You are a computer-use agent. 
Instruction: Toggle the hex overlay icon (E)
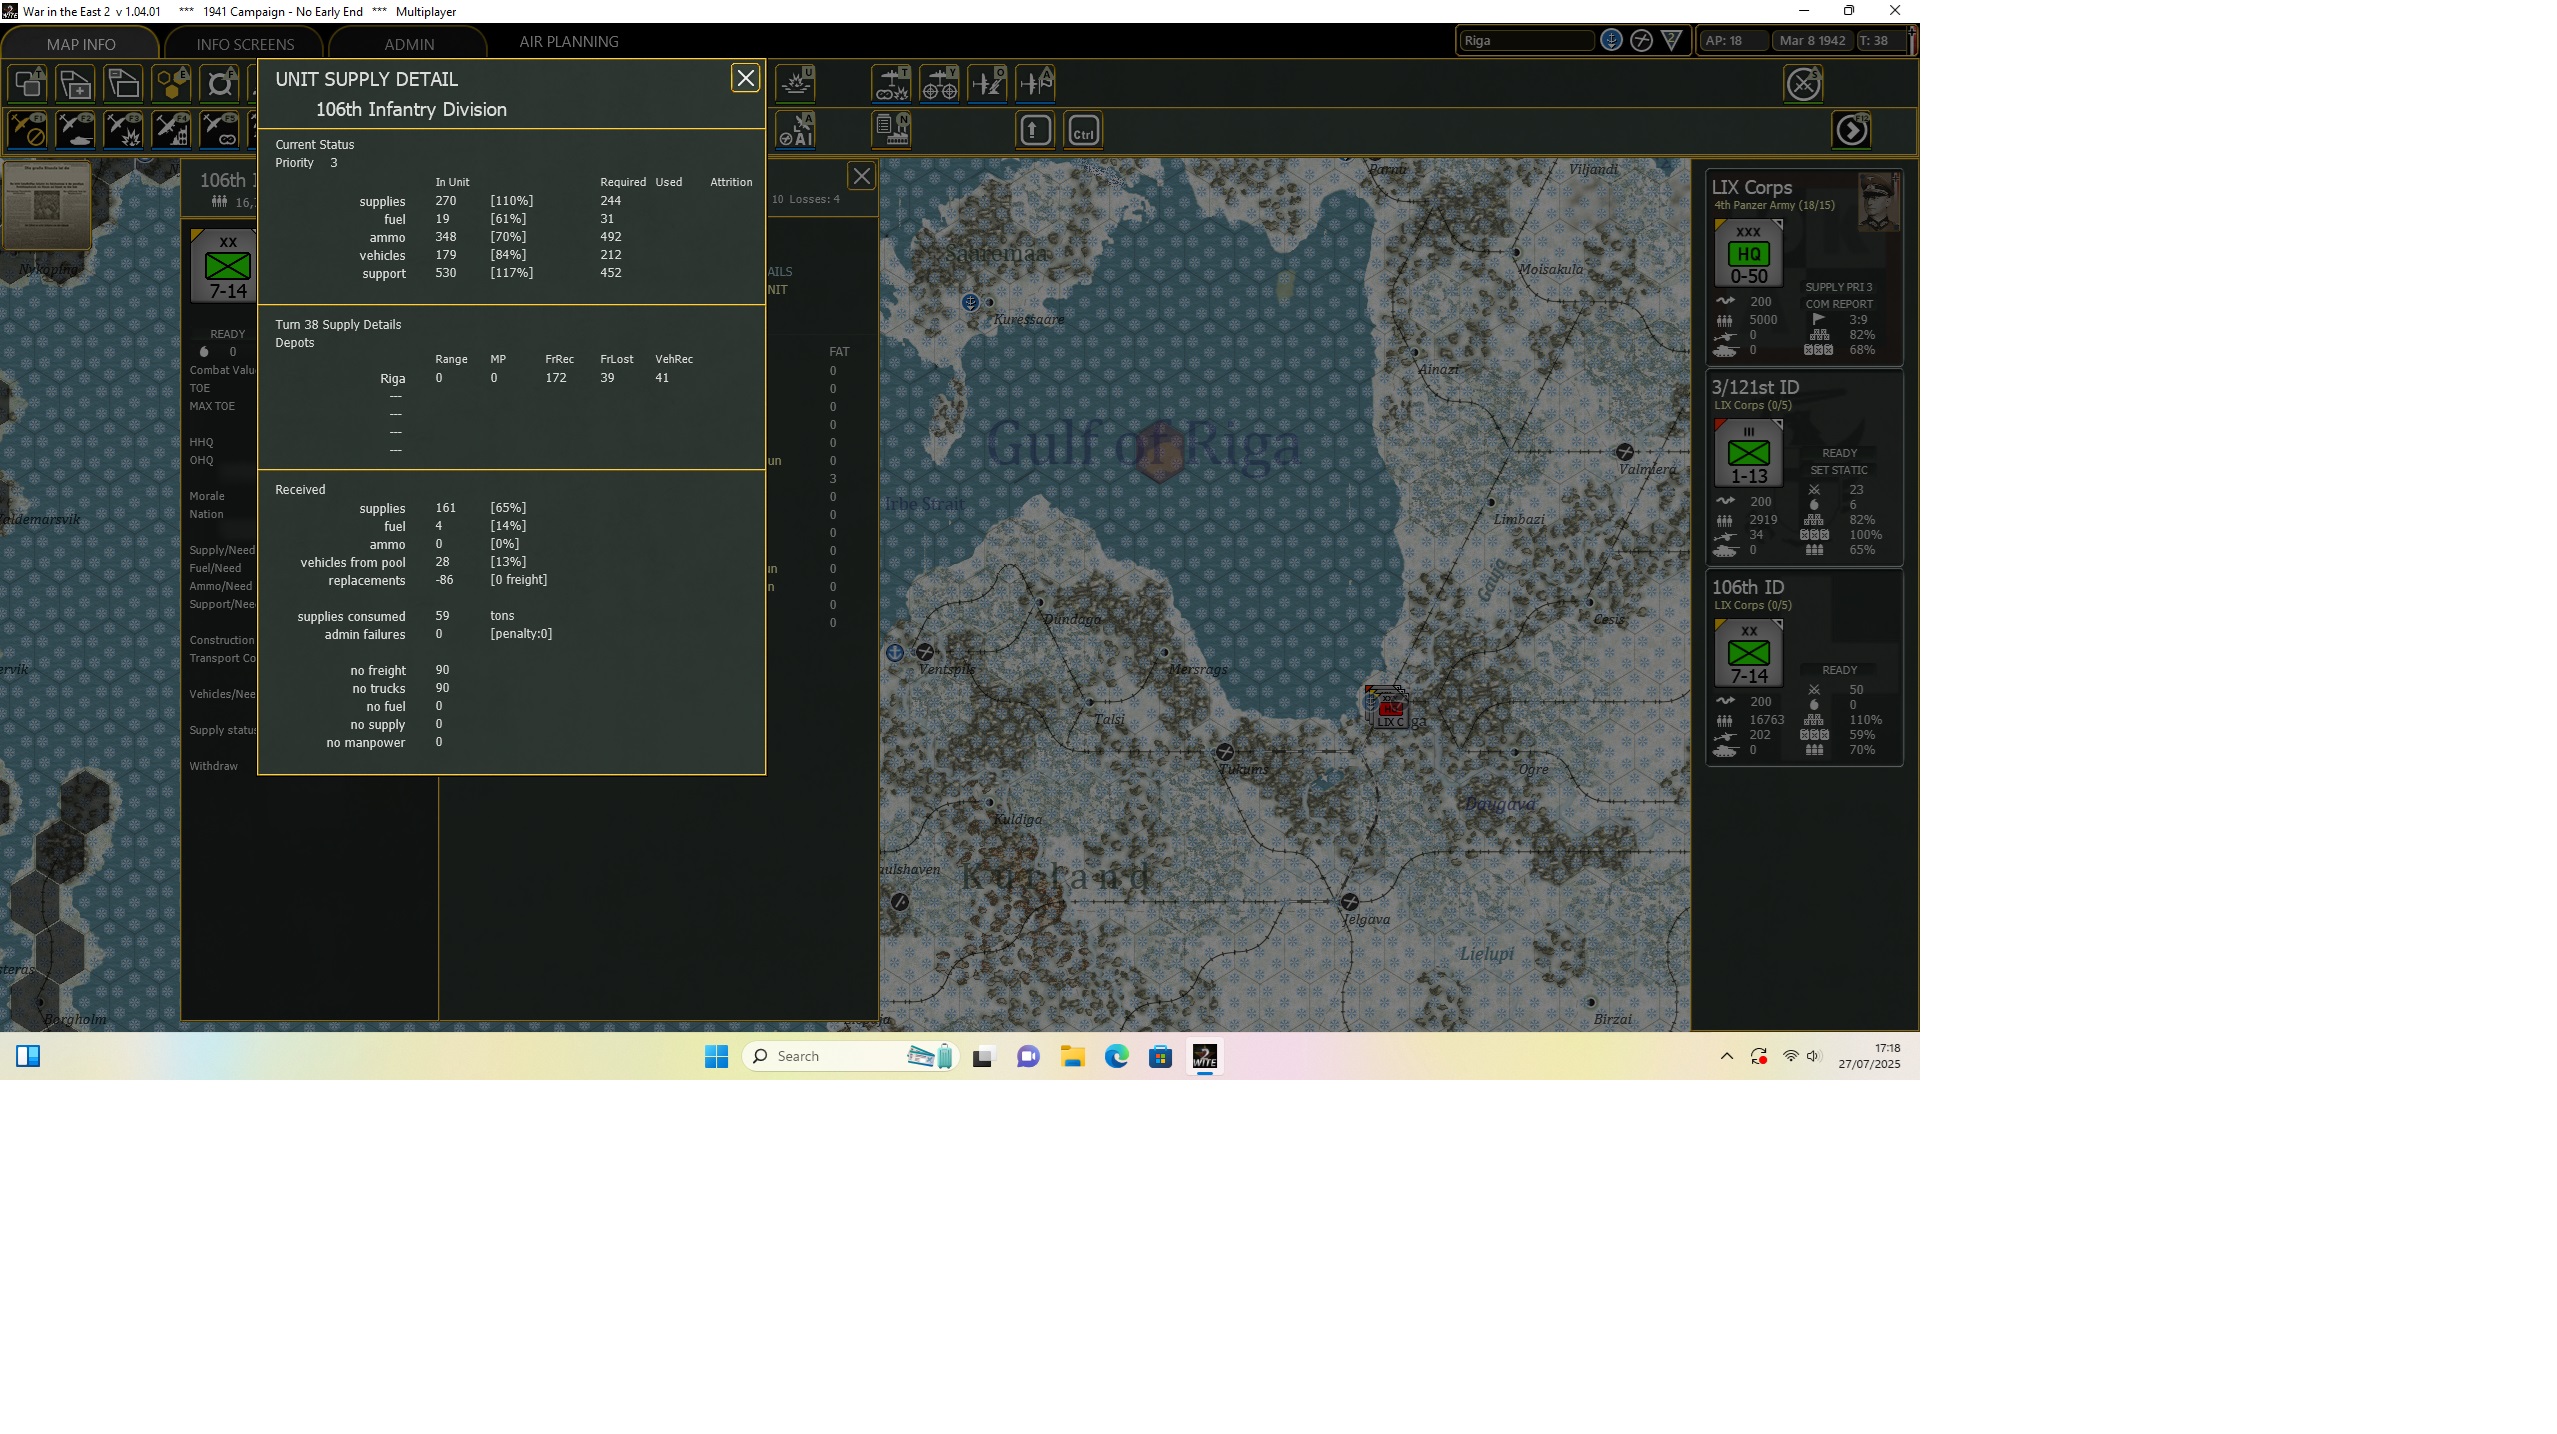pyautogui.click(x=172, y=83)
